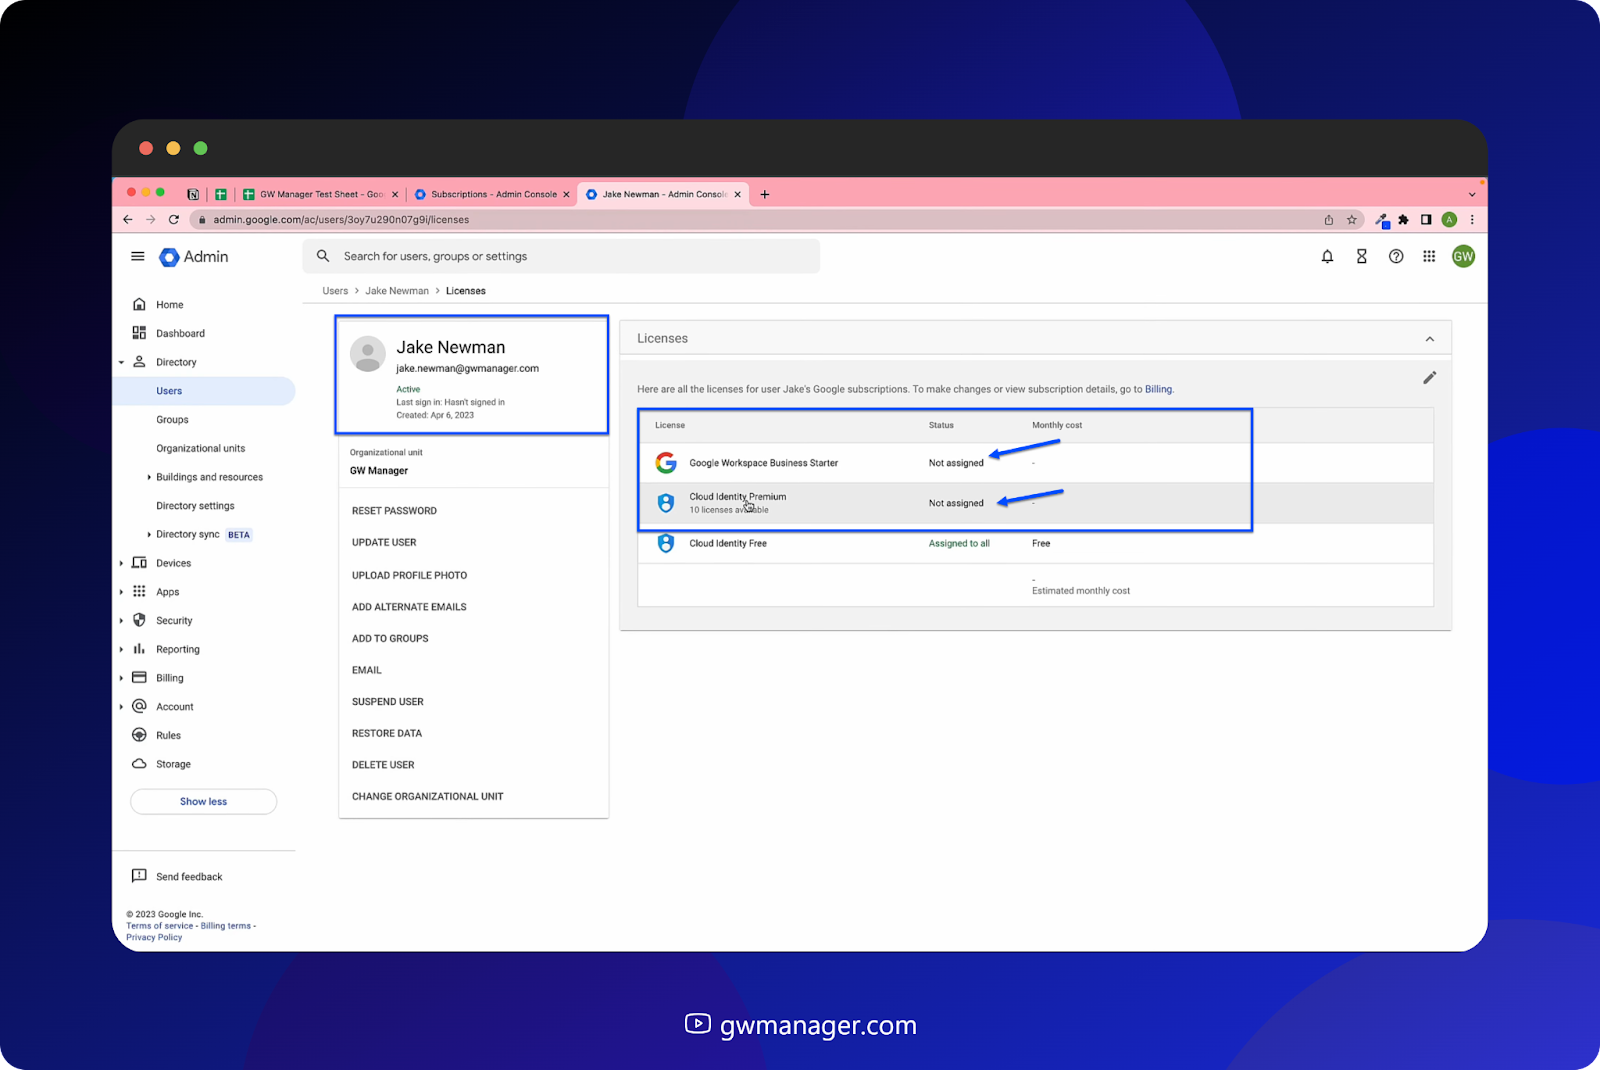Open Organizational units
The width and height of the screenshot is (1600, 1070).
pyautogui.click(x=200, y=449)
